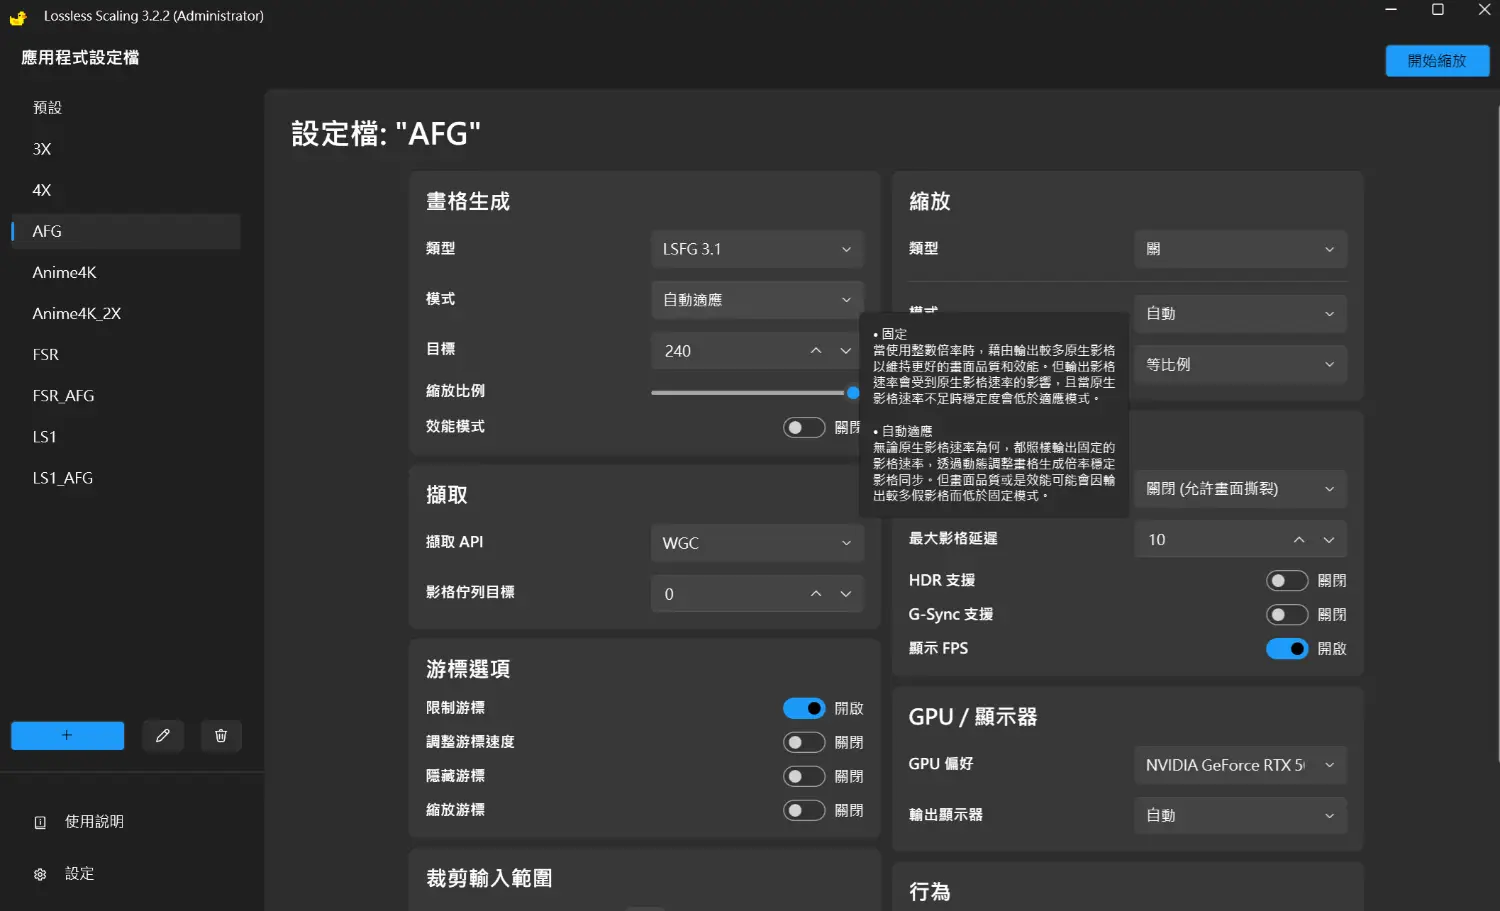
Task: Increase 最大影格延遲 with up arrow
Action: tap(1299, 540)
